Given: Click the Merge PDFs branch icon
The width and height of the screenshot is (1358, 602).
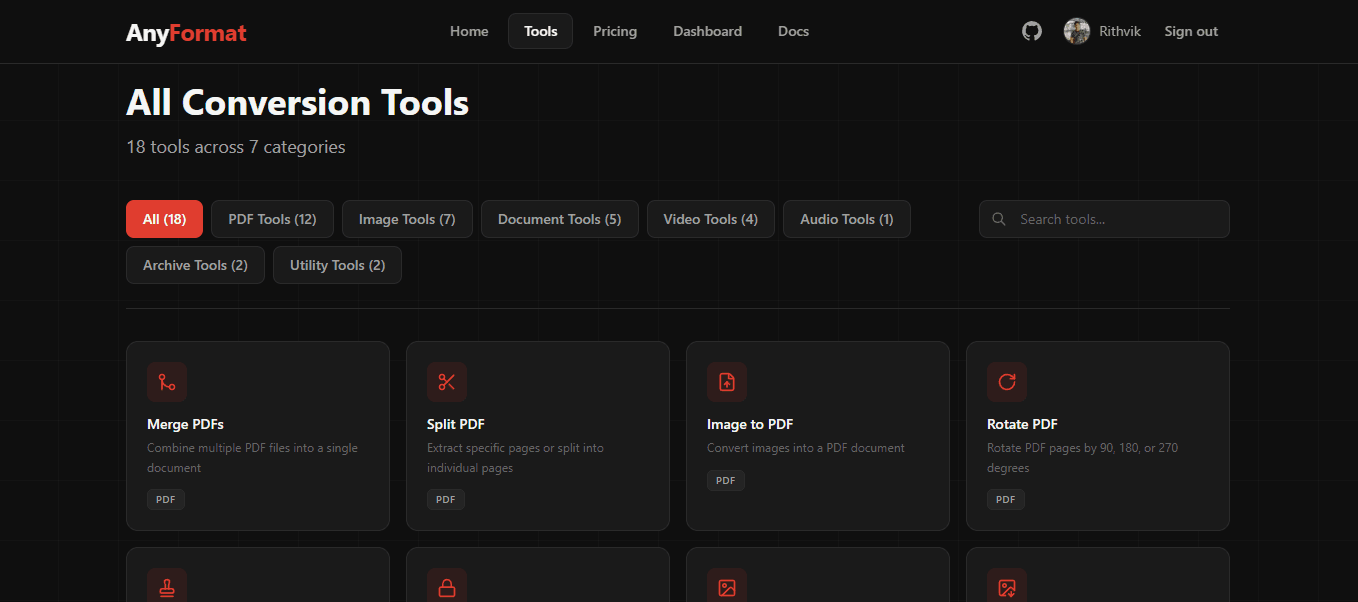Looking at the screenshot, I should 167,382.
